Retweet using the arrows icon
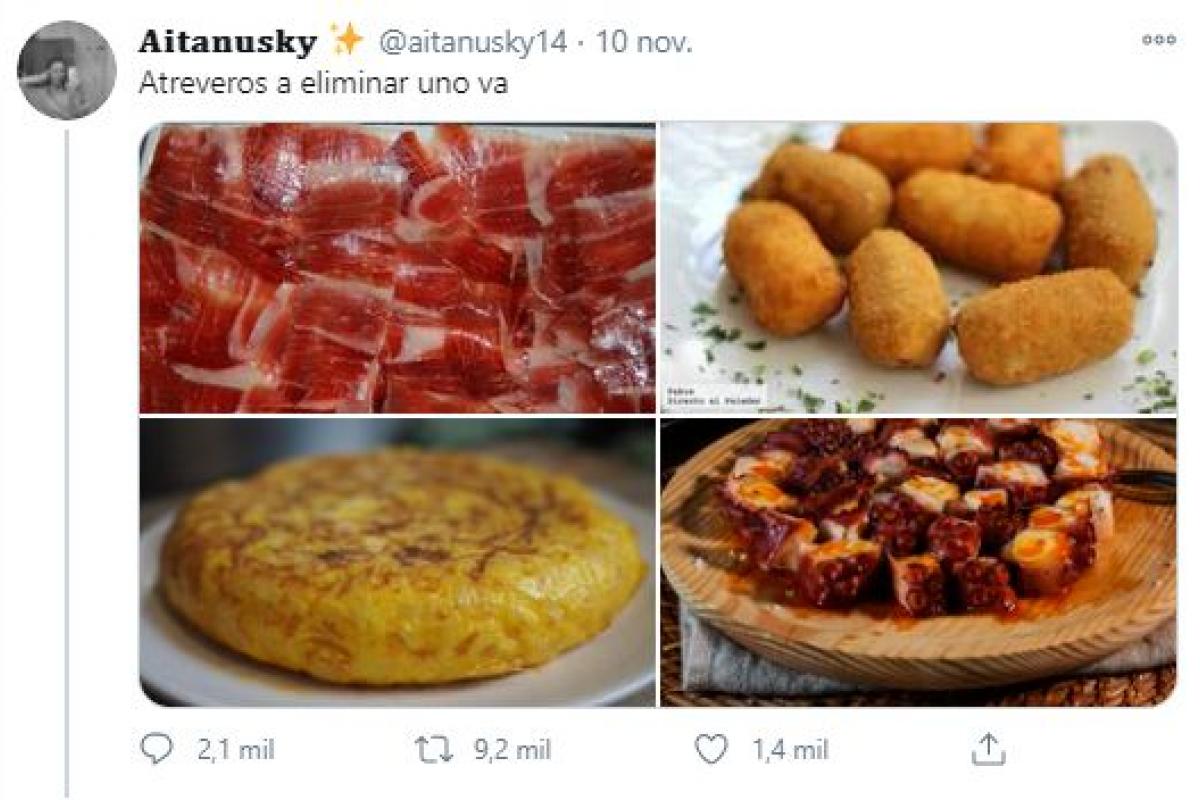This screenshot has height=800, width=1200. pos(435,749)
